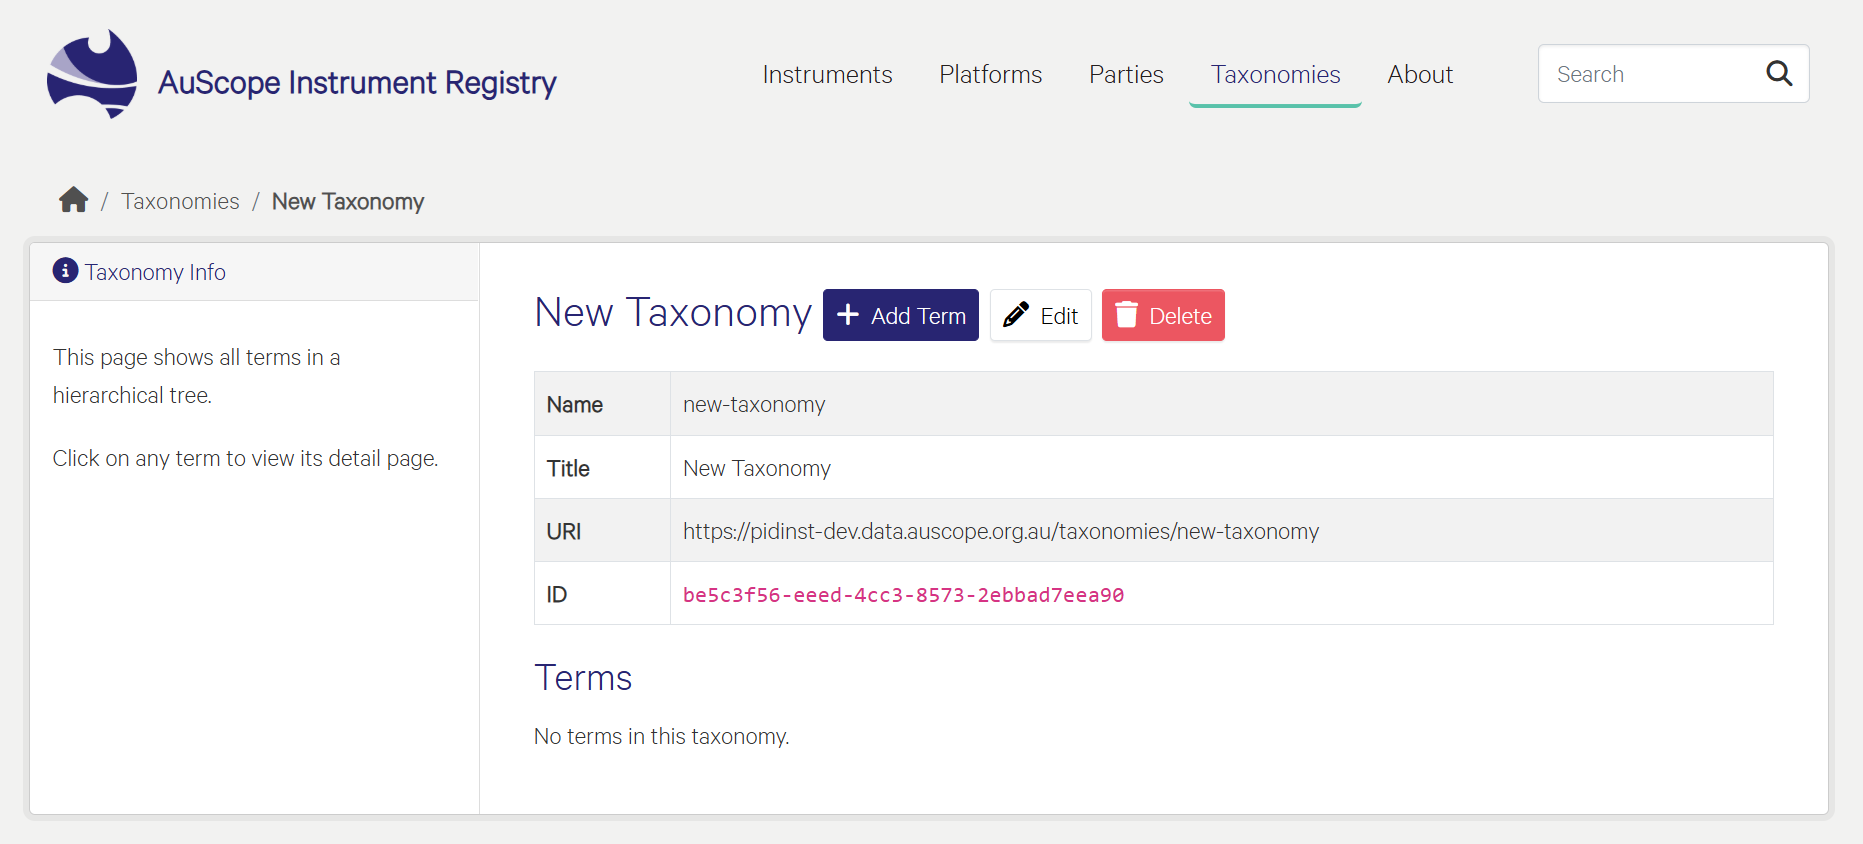Go home via breadcrumb house icon
Screen dimensions: 1863x844
click(x=73, y=200)
